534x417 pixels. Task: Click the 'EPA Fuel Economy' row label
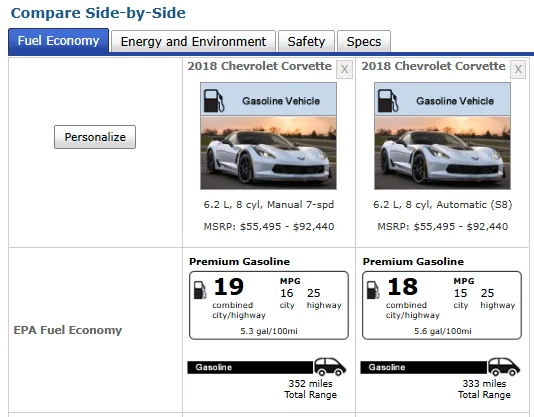click(68, 330)
